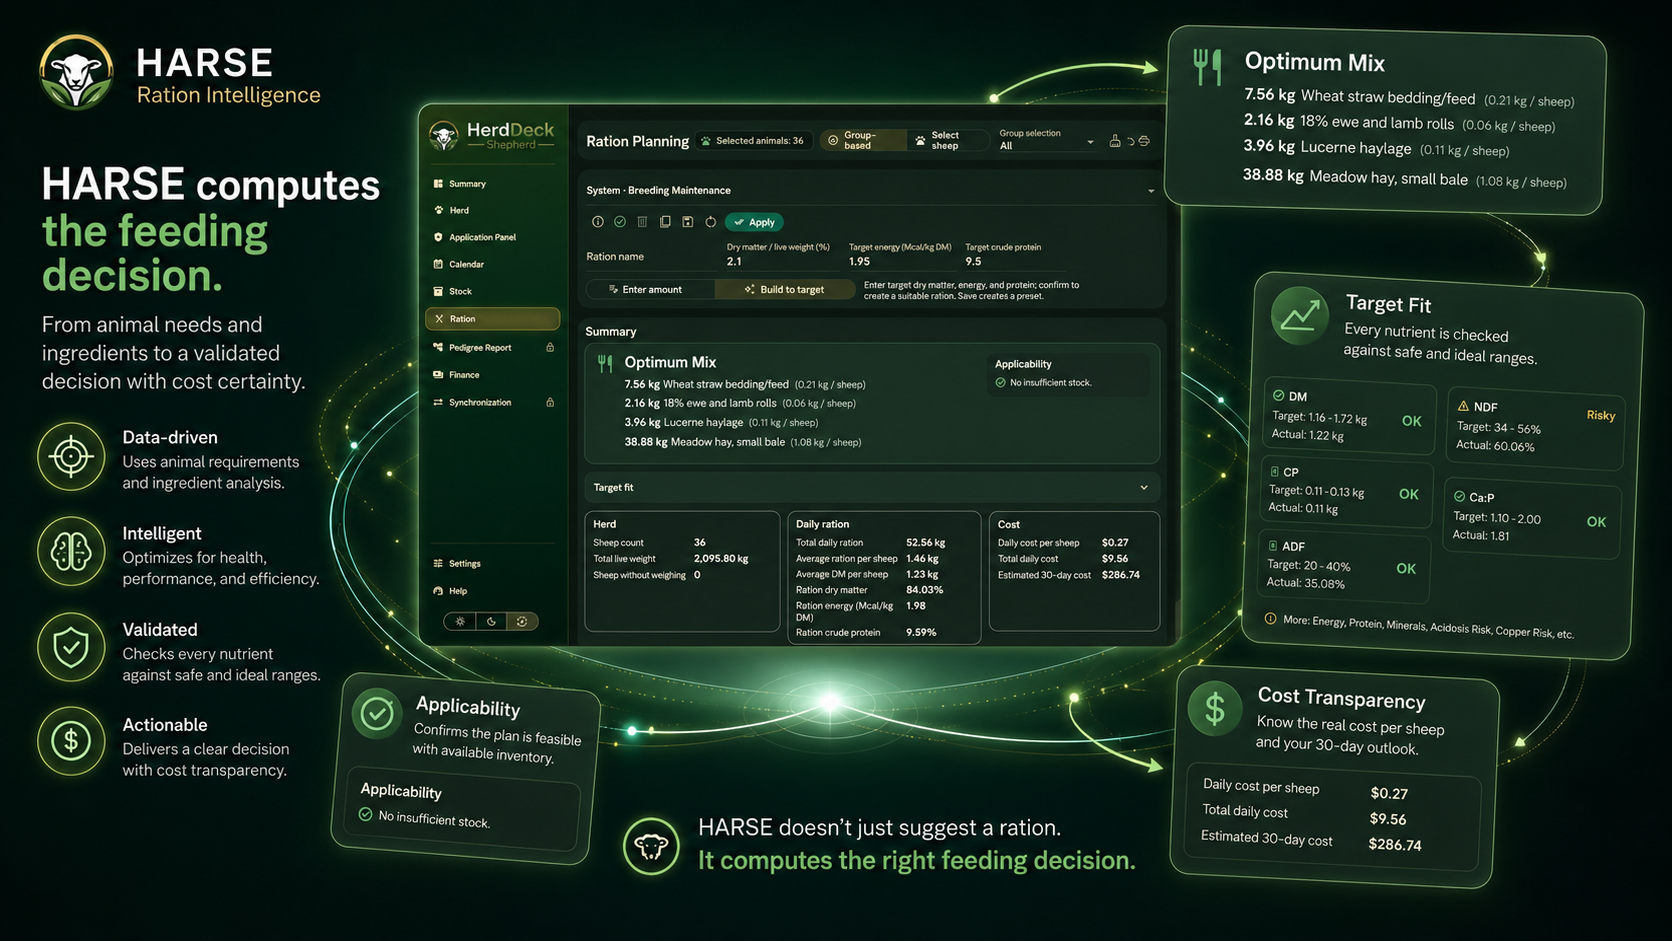The width and height of the screenshot is (1672, 941).
Task: Click the brain icon next to Intelligent
Action: (71, 551)
